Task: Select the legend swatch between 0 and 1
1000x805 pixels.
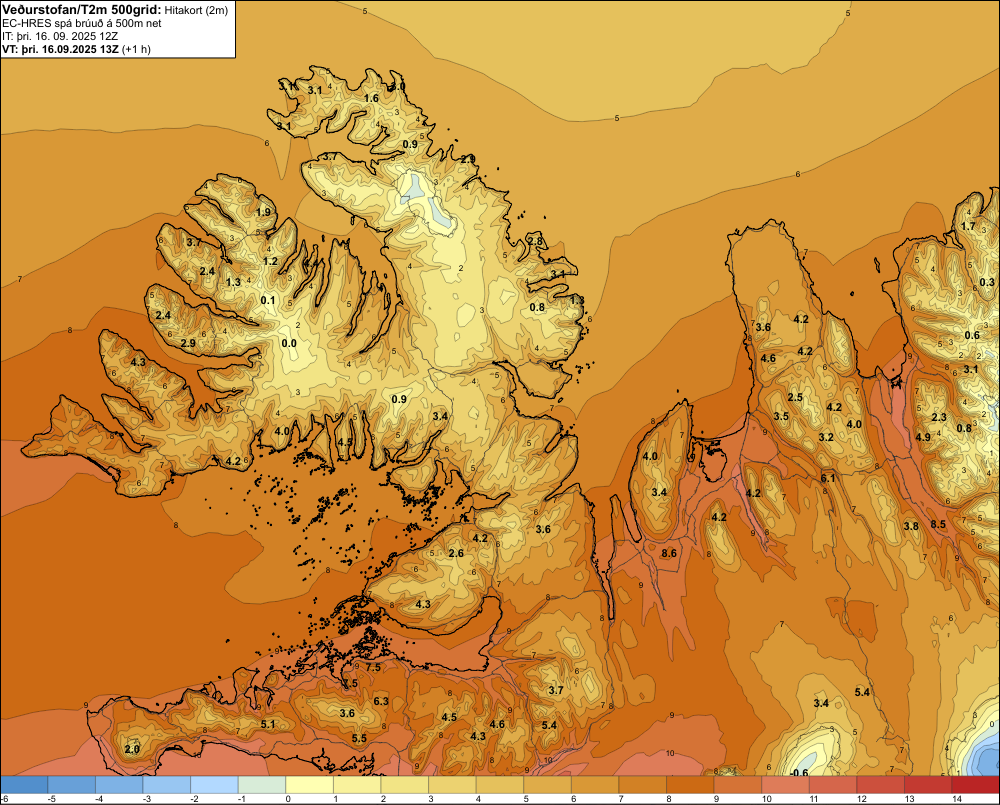Action: coord(310,785)
